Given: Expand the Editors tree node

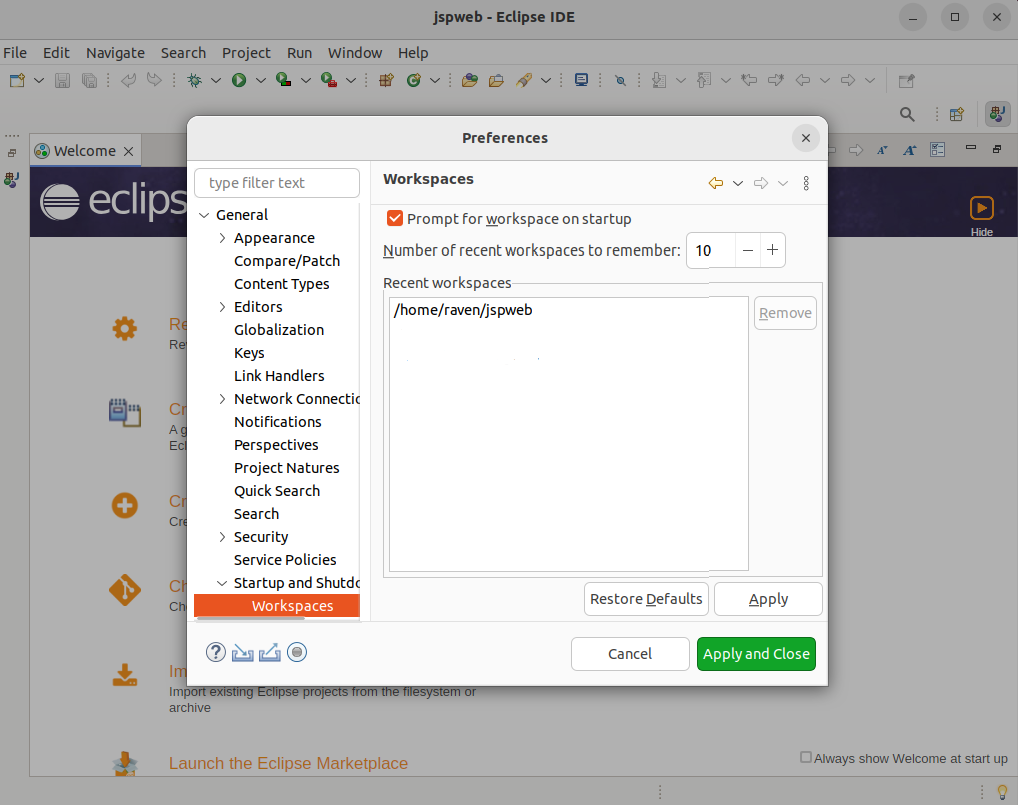Looking at the screenshot, I should 222,307.
